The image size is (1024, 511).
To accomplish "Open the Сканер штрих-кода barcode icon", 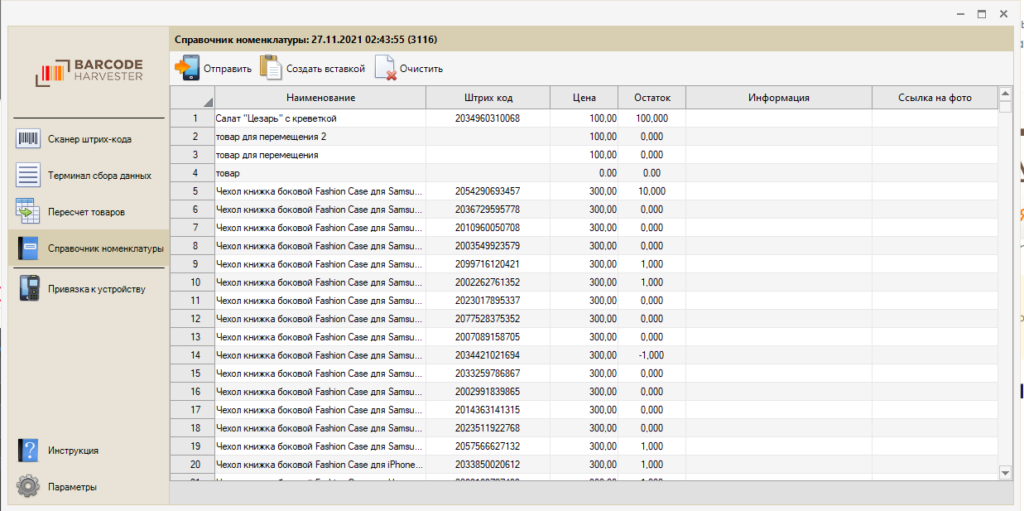I will (x=28, y=139).
